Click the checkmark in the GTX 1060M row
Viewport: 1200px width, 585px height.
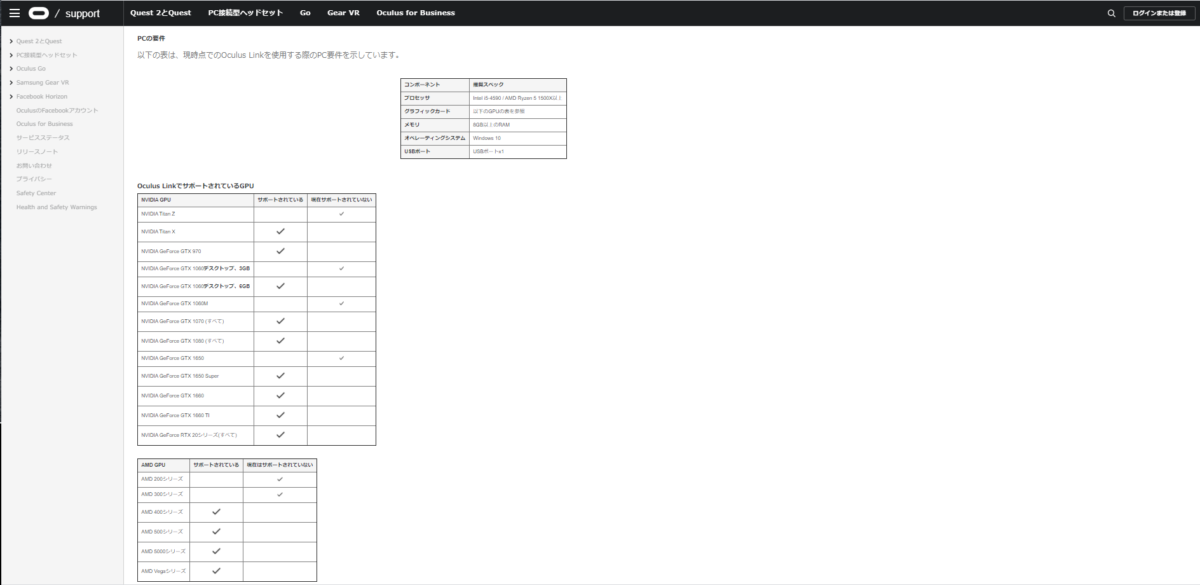[x=341, y=303]
